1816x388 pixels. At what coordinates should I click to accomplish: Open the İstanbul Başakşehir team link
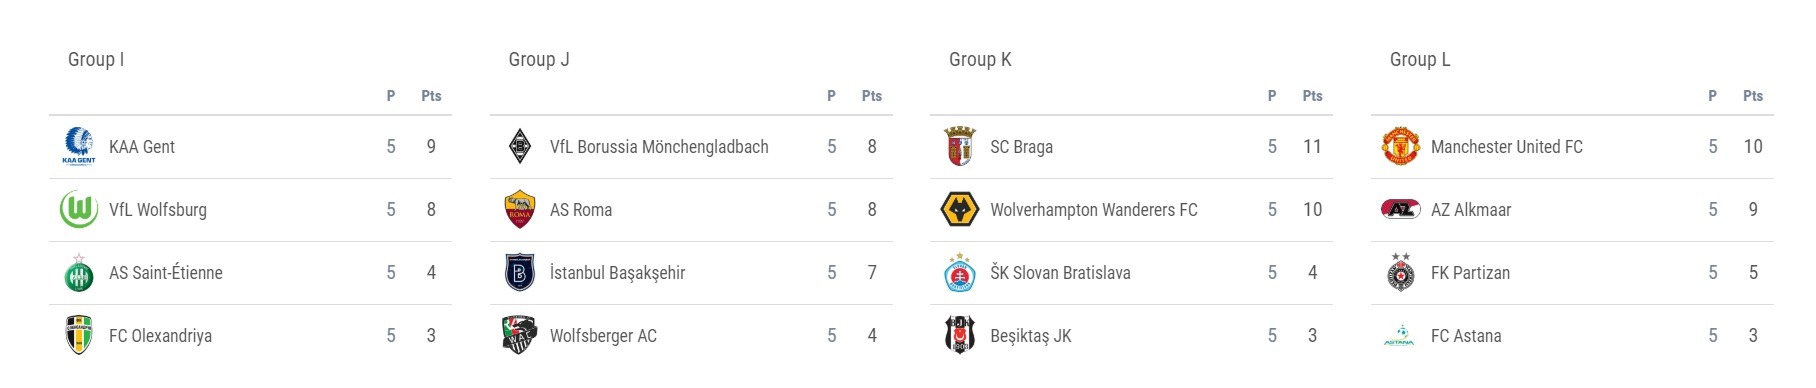click(x=617, y=273)
